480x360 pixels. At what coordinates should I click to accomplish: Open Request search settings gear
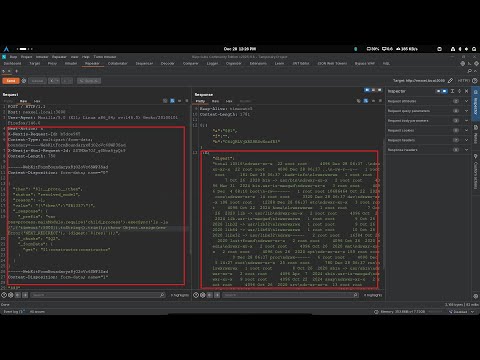11,295
